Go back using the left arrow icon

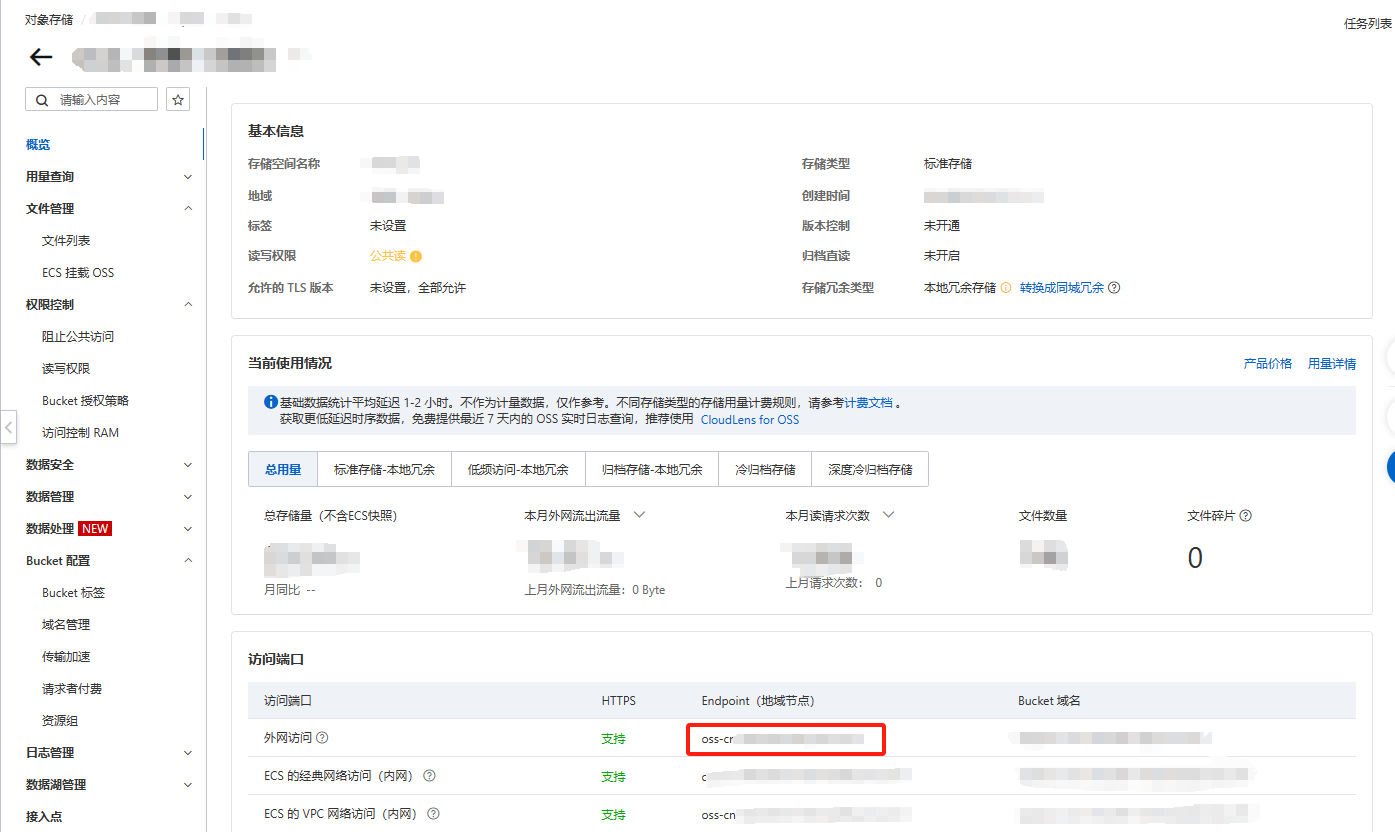tap(41, 57)
